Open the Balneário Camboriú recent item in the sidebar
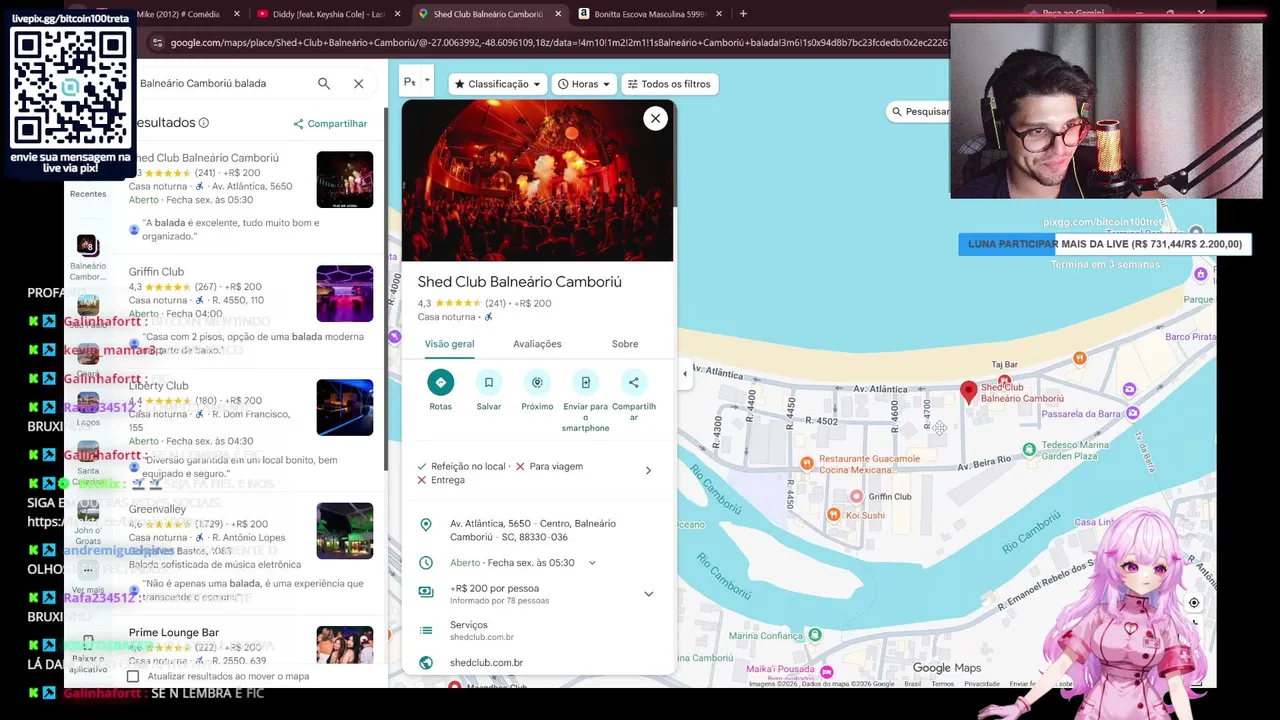The width and height of the screenshot is (1280, 720). point(88,258)
